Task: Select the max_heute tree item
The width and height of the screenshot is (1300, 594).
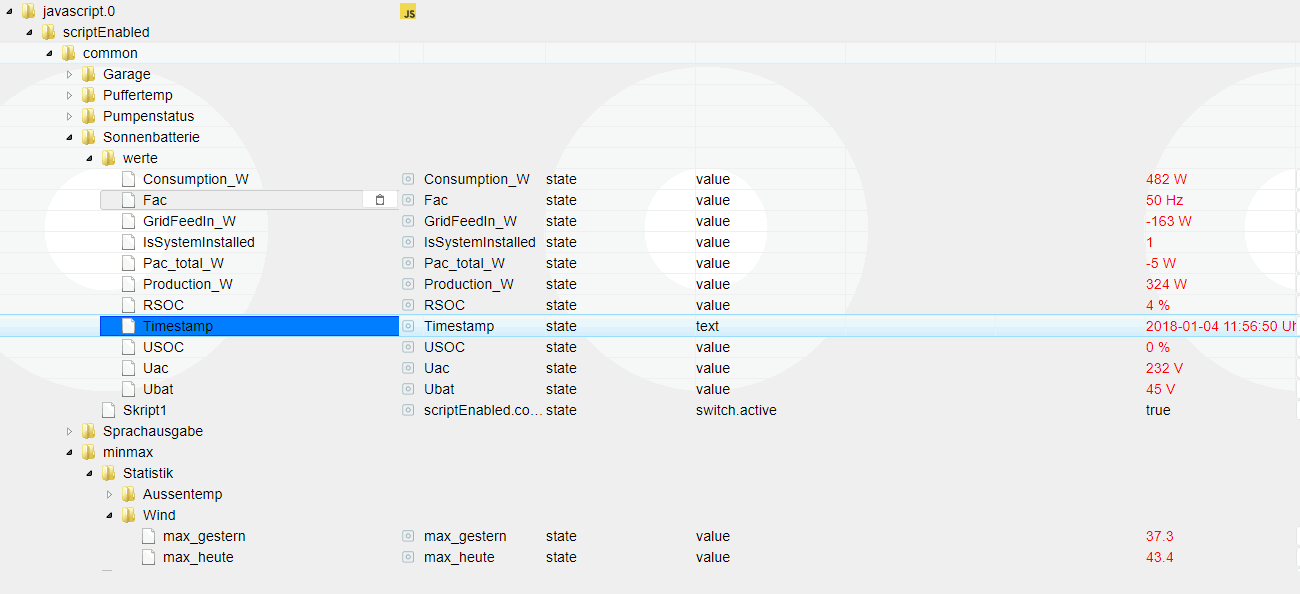Action: coord(198,557)
